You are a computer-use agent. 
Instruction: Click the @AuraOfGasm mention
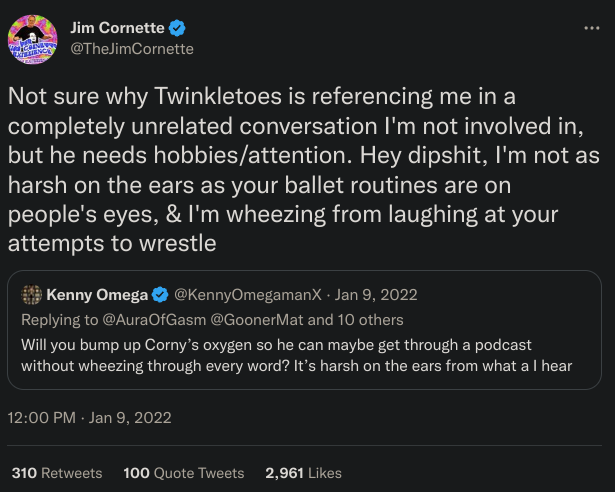pyautogui.click(x=145, y=320)
